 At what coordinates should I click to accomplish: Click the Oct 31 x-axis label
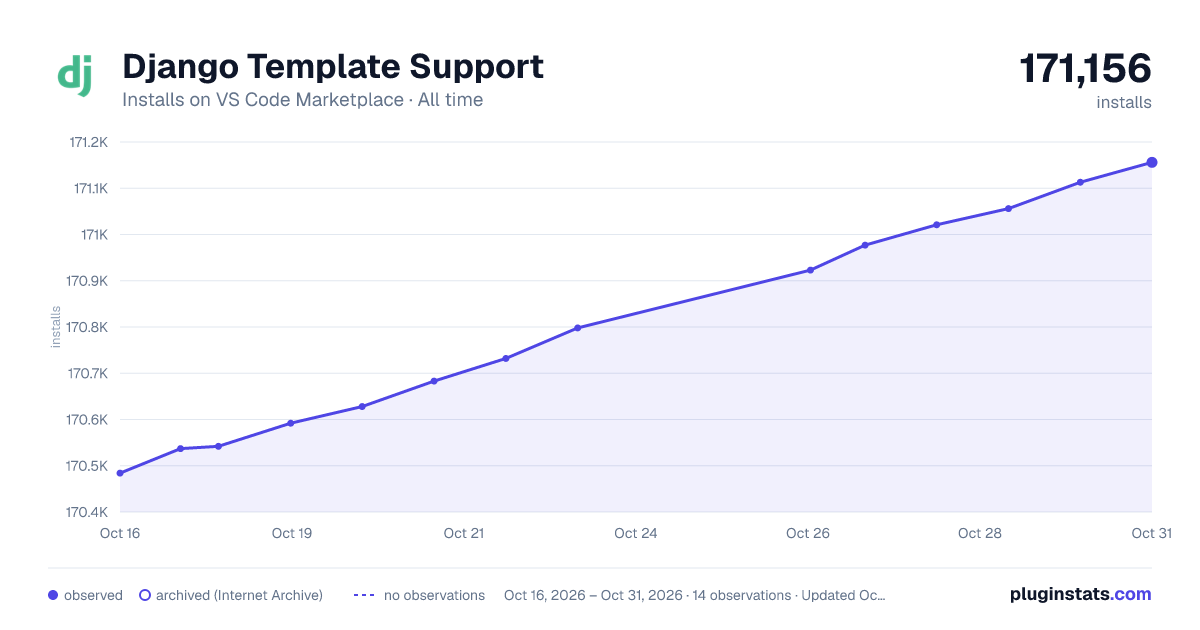pos(1151,533)
